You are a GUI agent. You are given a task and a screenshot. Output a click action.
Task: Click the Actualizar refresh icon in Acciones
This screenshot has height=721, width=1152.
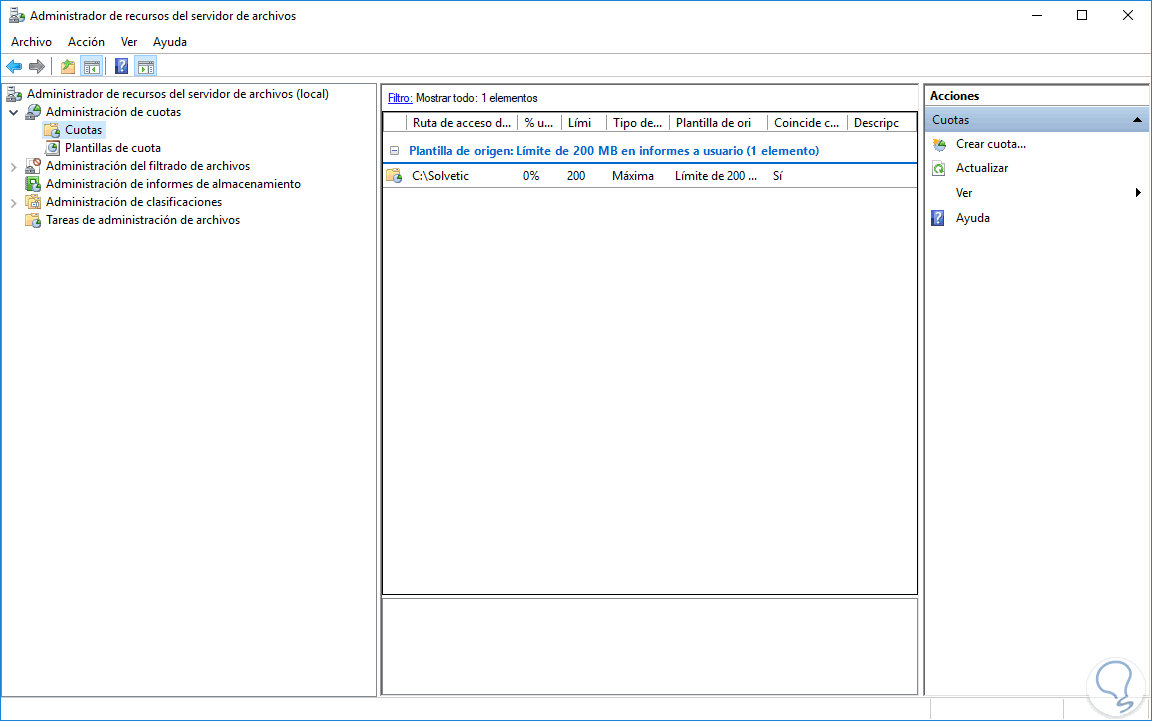tap(939, 168)
